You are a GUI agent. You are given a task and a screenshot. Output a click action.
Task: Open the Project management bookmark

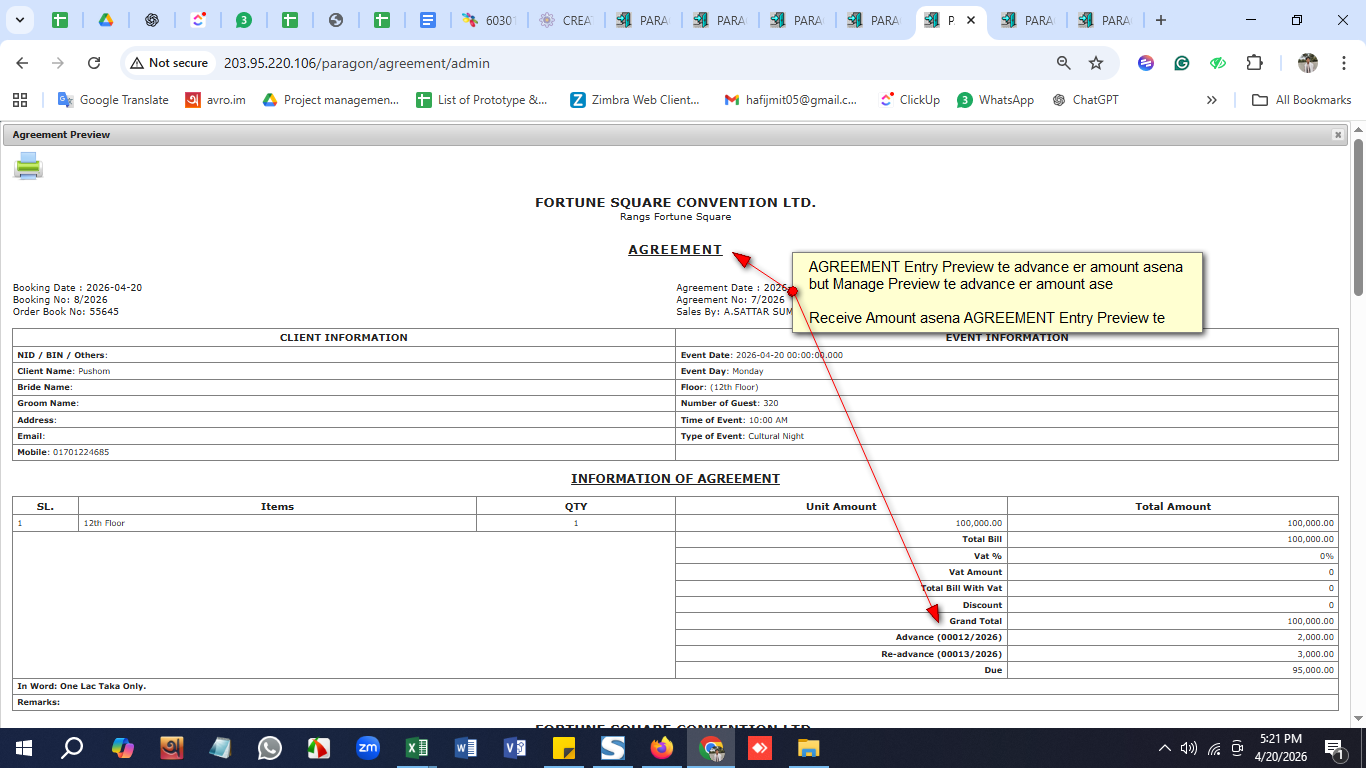point(330,100)
